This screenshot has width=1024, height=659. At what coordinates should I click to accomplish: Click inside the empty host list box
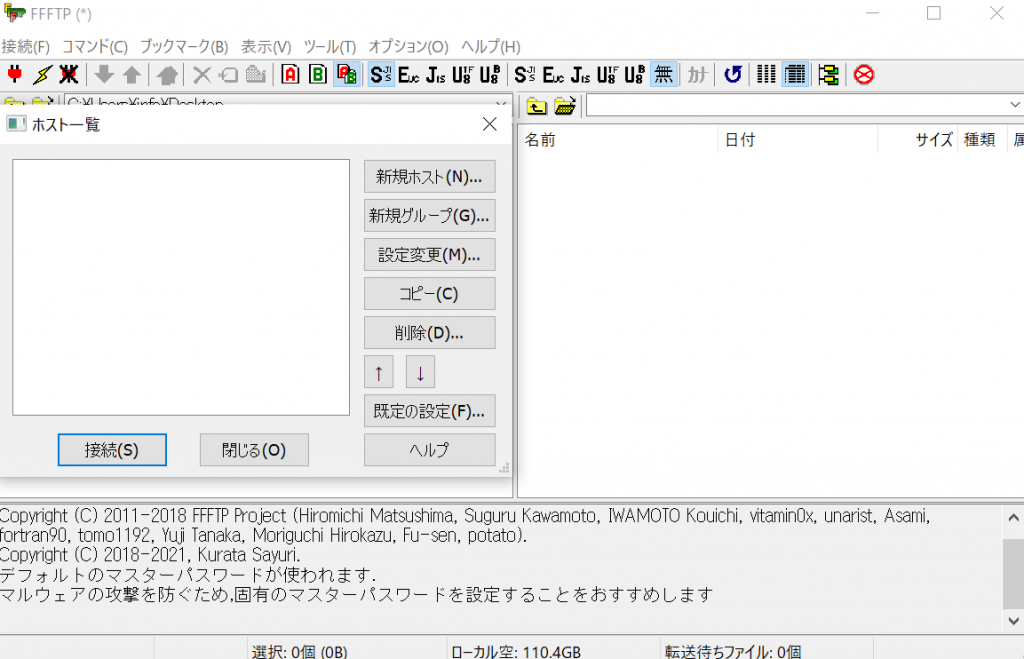tap(181, 287)
